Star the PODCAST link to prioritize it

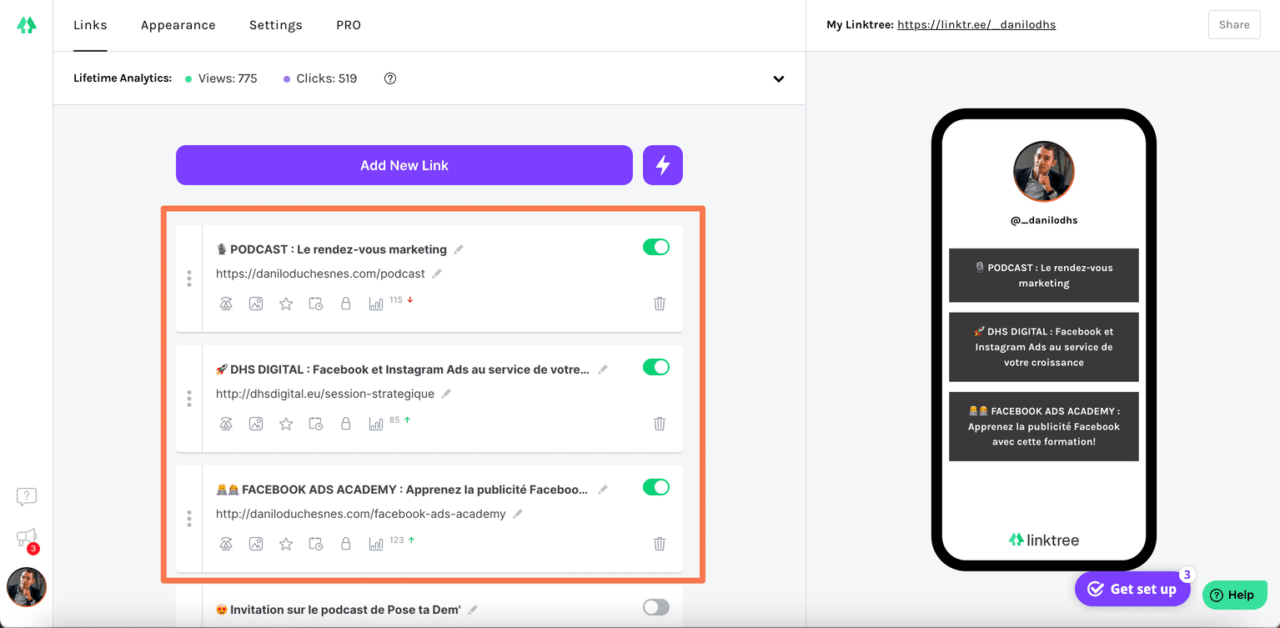286,303
